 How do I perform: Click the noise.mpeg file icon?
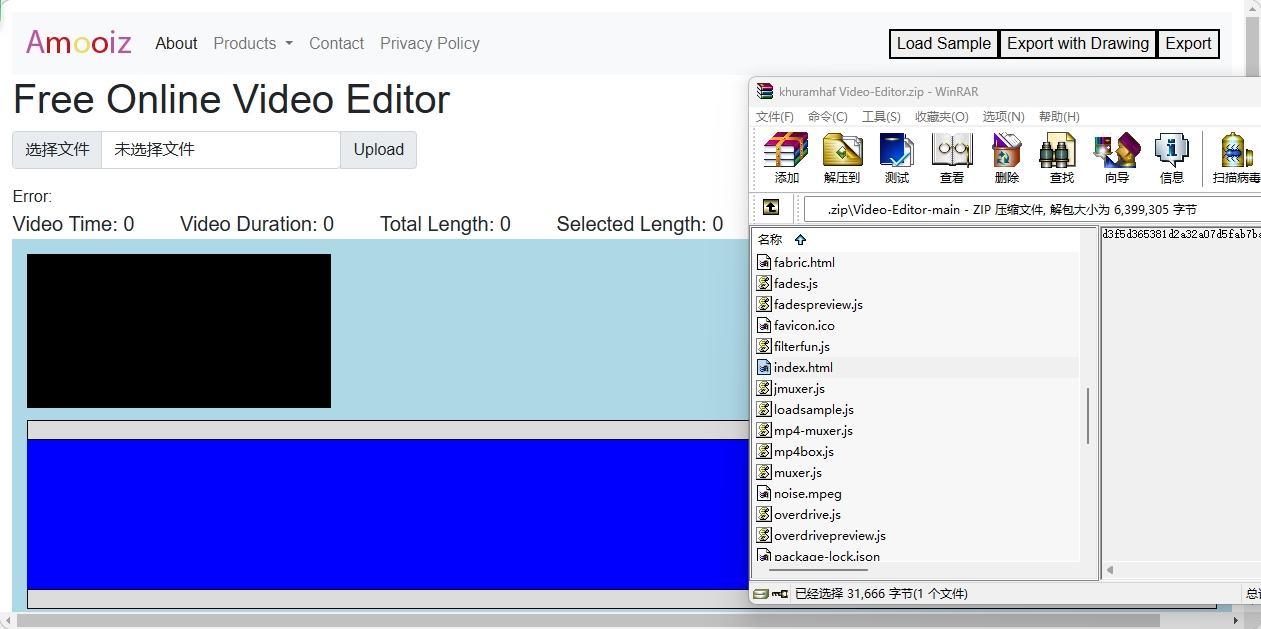[x=764, y=493]
